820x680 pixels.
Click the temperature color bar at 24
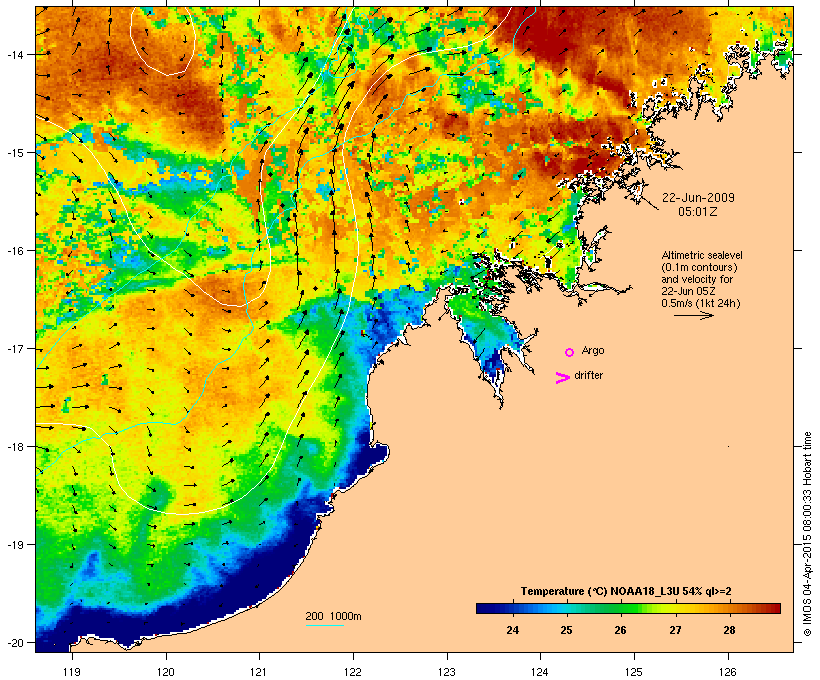coord(512,608)
